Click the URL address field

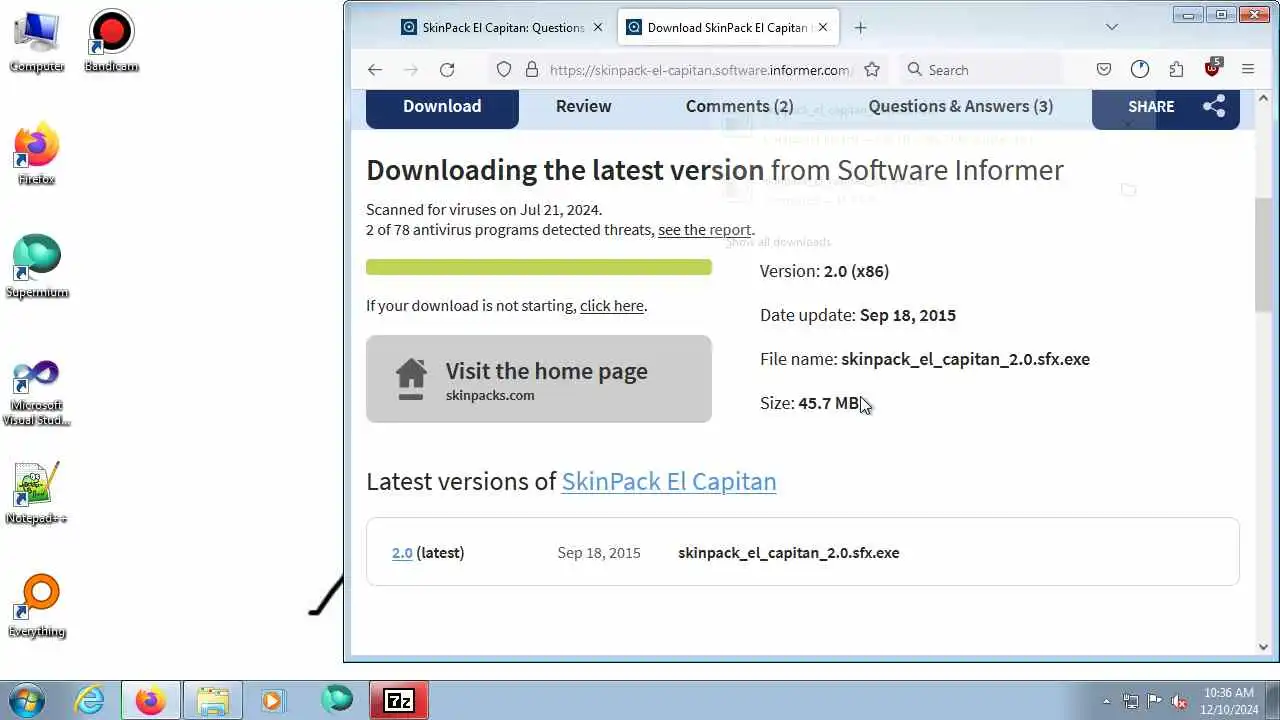[700, 69]
